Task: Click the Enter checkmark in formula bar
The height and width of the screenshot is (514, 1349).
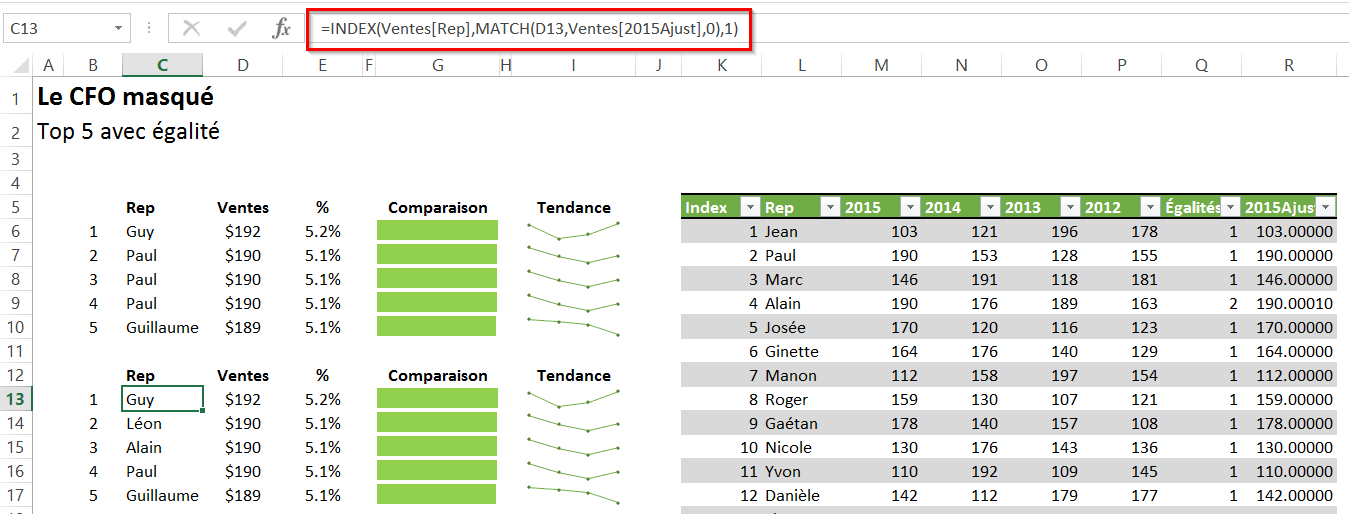Action: point(237,29)
